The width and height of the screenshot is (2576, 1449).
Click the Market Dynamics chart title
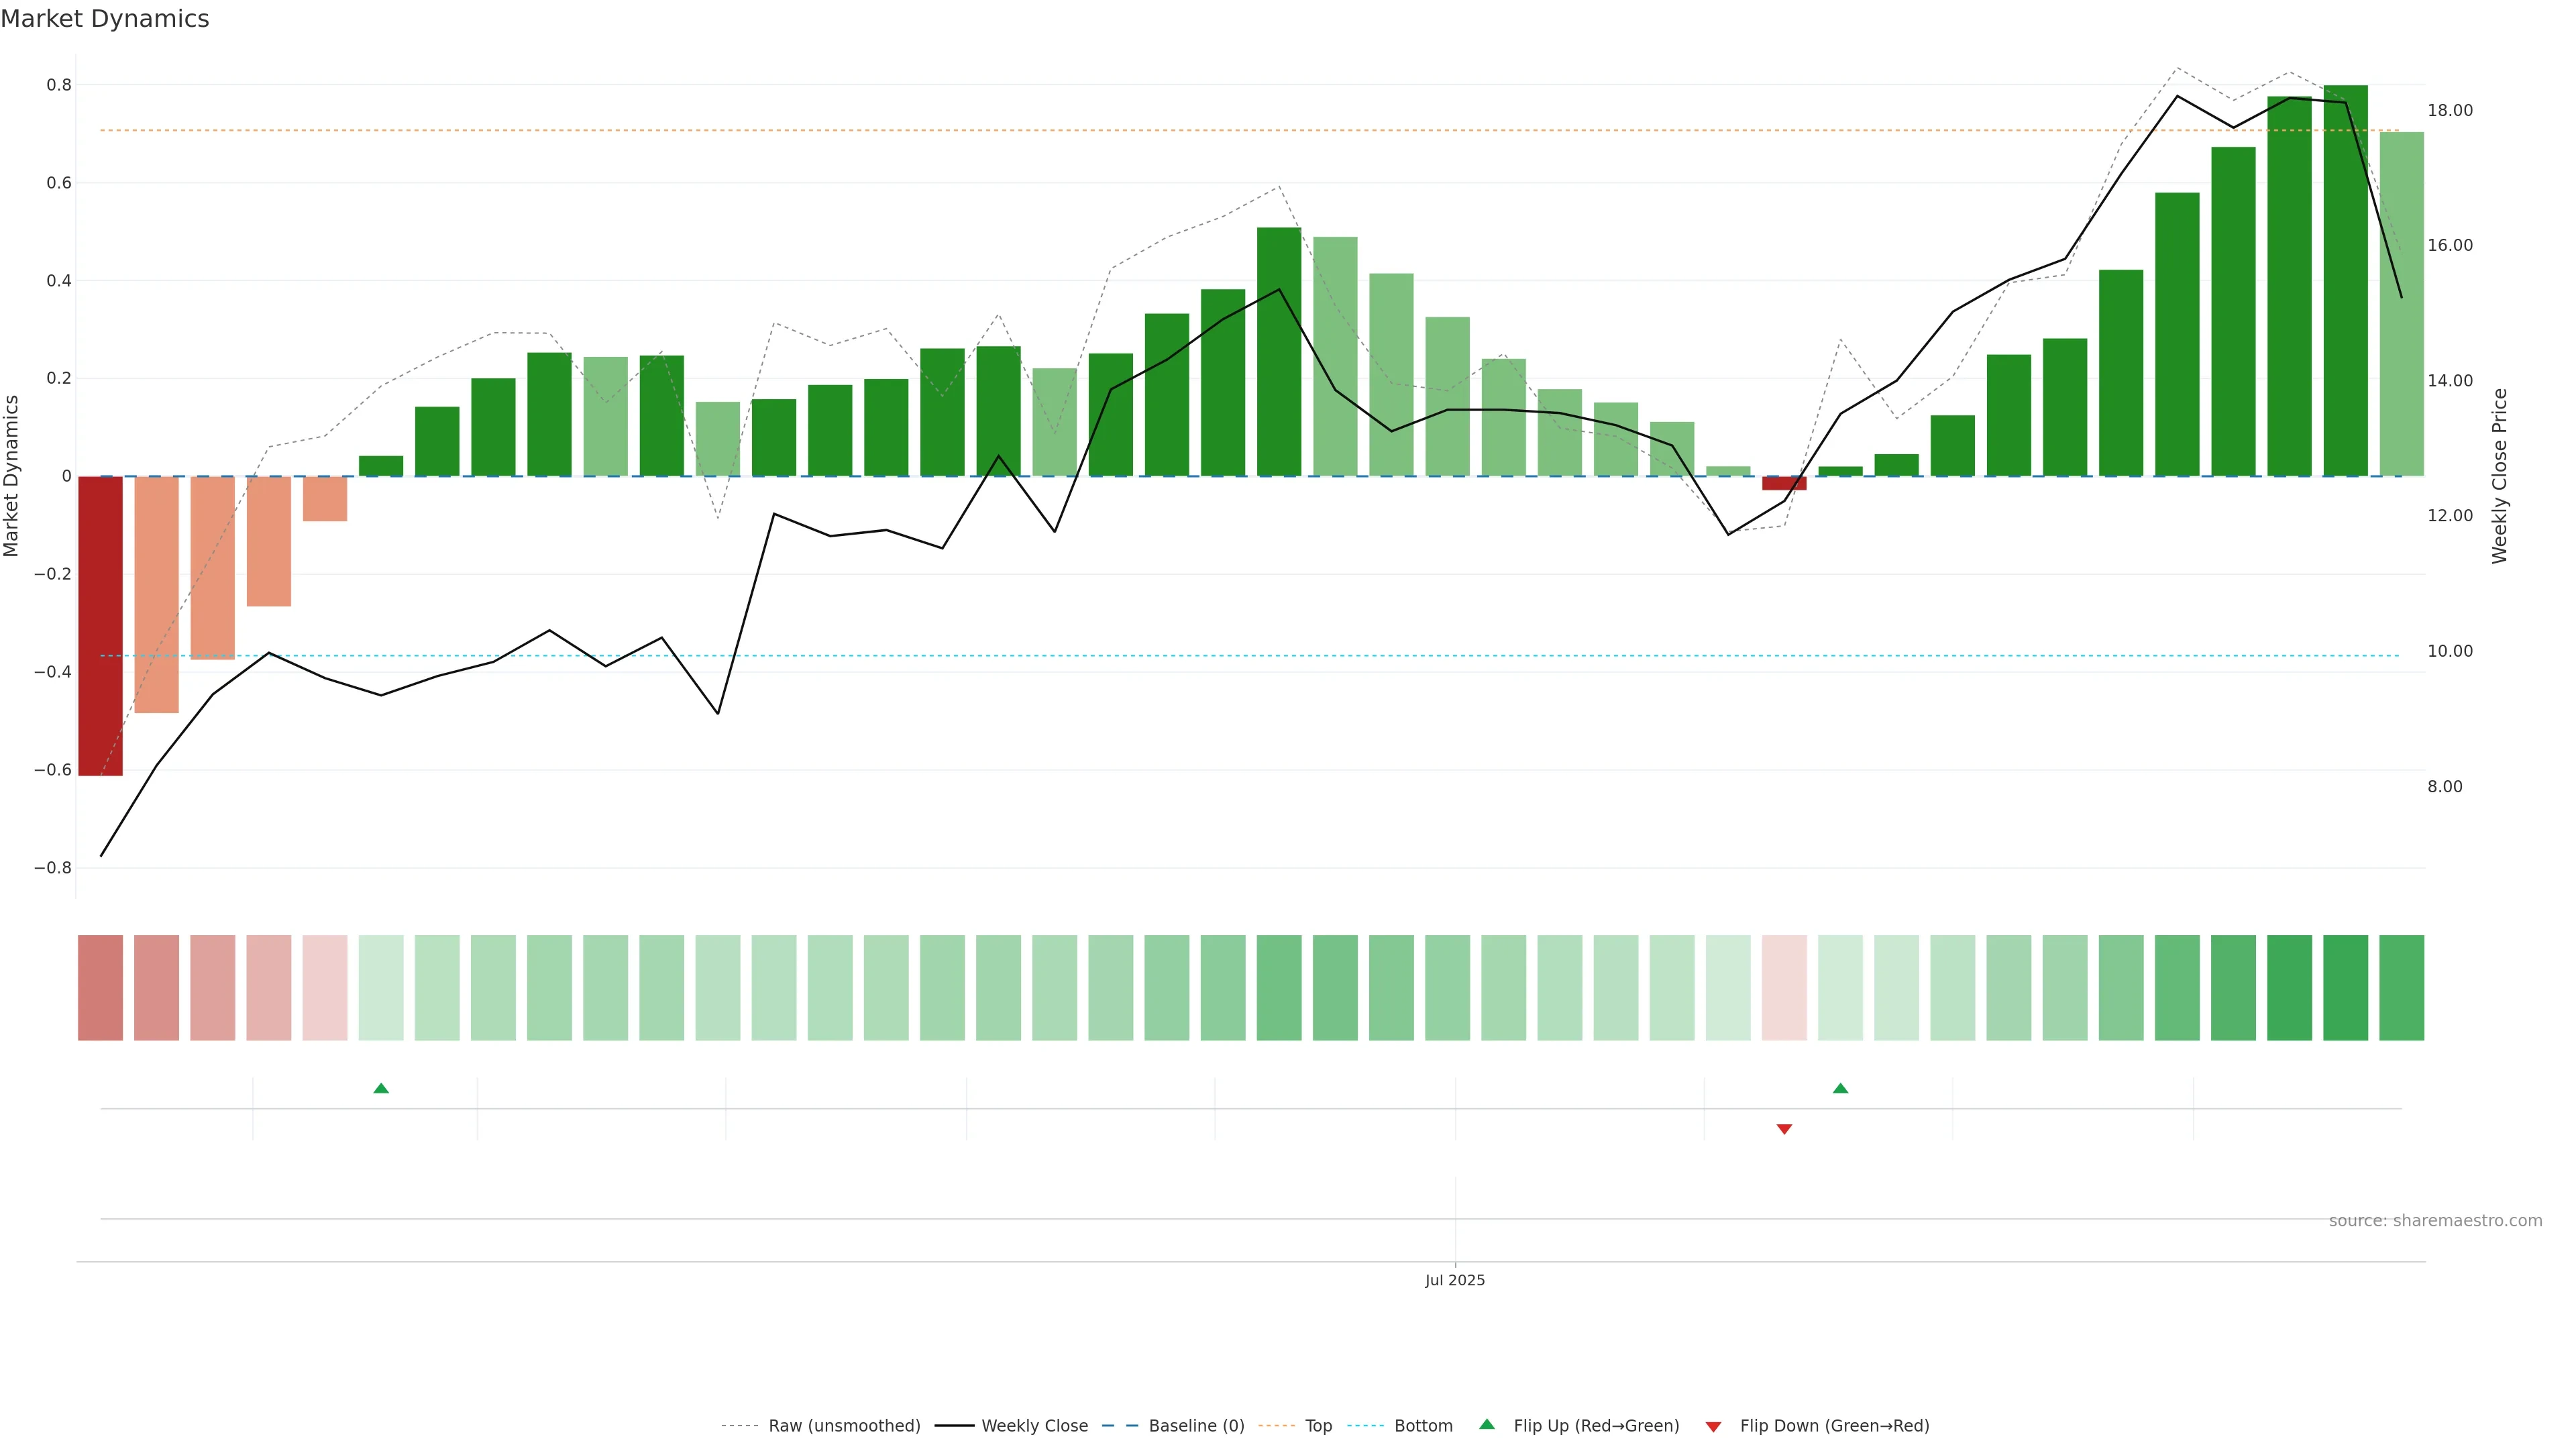[105, 19]
